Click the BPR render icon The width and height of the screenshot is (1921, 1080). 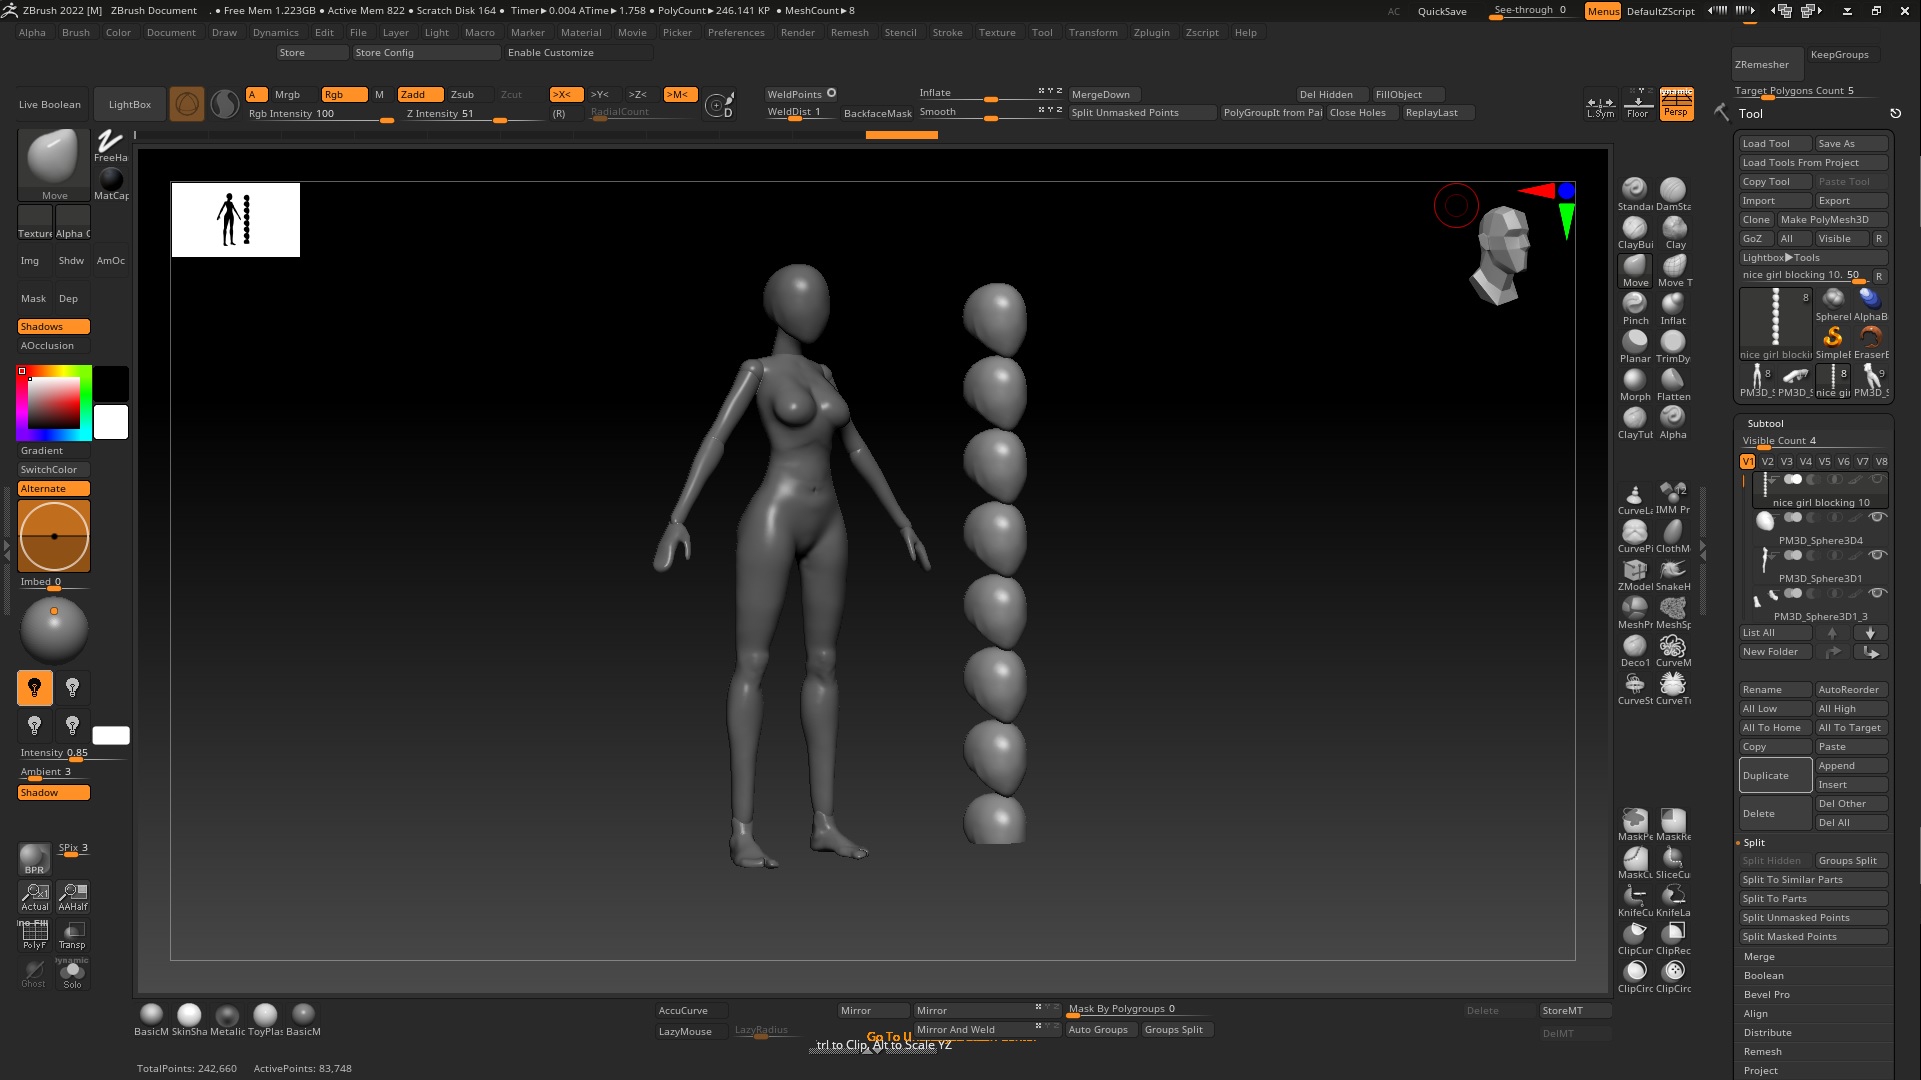click(34, 858)
